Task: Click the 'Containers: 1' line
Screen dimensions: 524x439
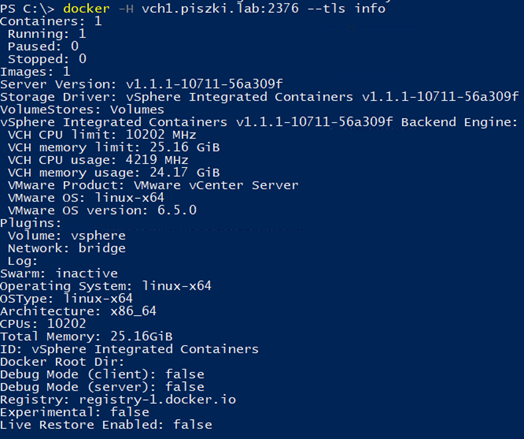Action: click(51, 21)
